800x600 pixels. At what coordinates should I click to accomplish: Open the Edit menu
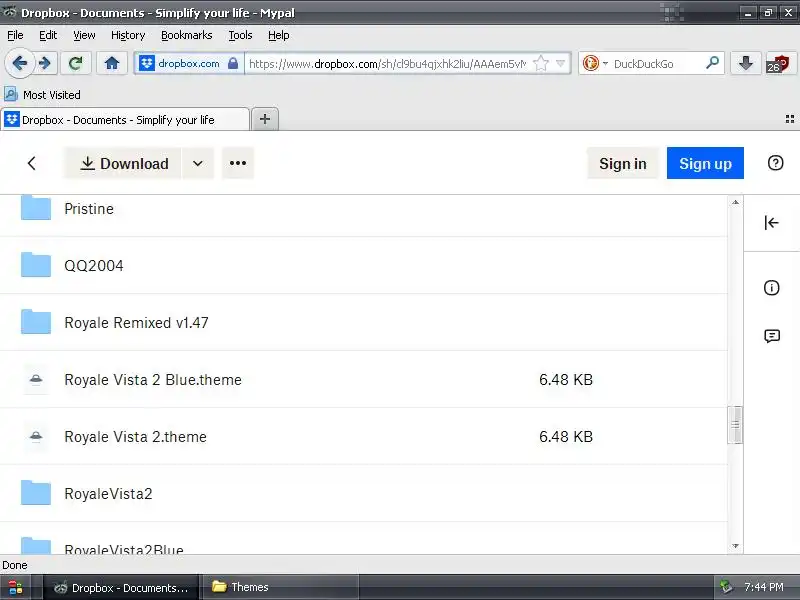48,35
